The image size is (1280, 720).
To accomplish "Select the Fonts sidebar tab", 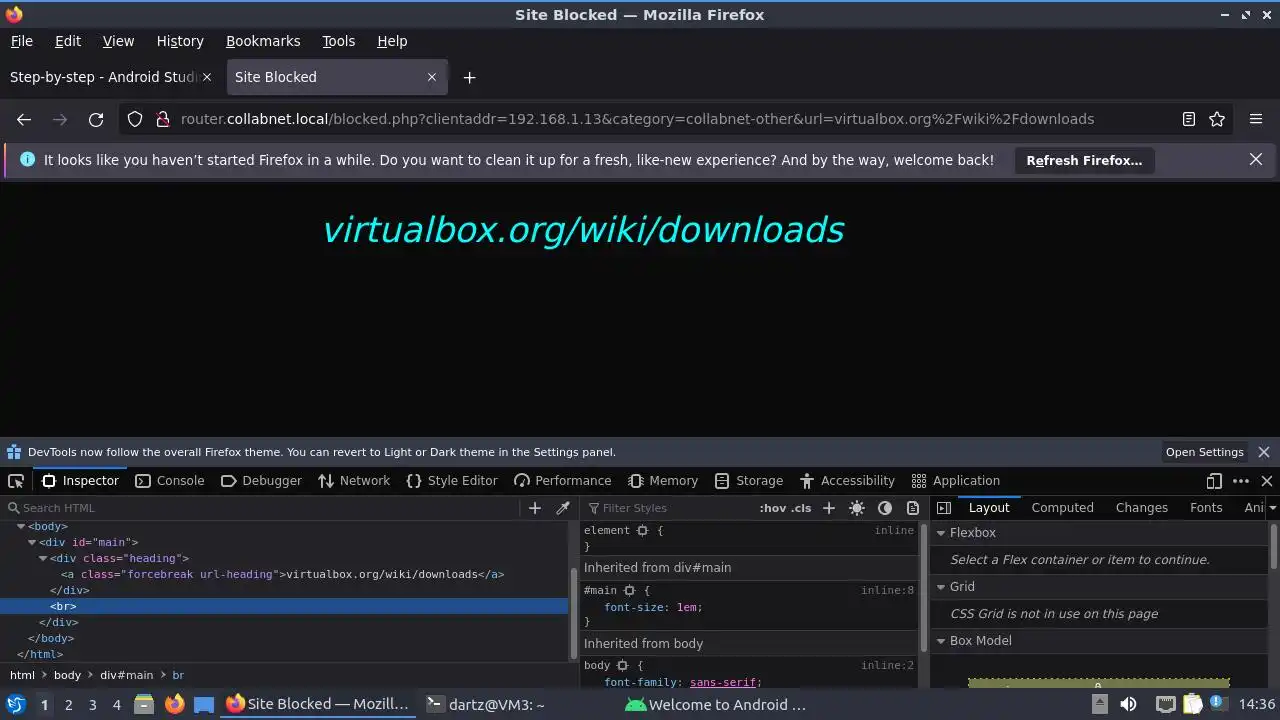I will tap(1206, 508).
